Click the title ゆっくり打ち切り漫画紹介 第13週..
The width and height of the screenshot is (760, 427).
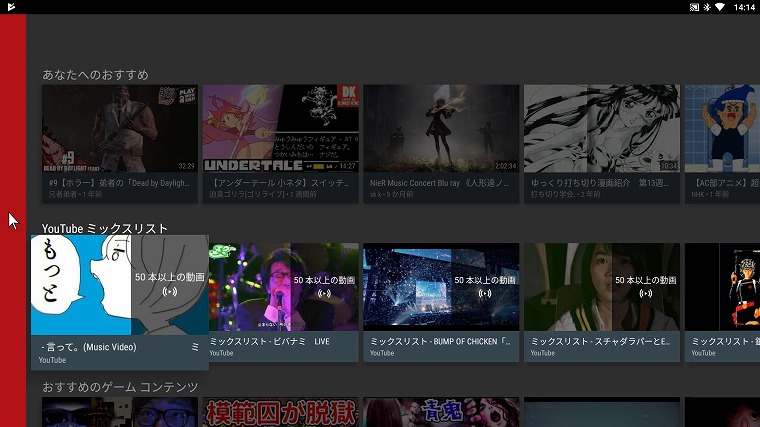click(600, 183)
